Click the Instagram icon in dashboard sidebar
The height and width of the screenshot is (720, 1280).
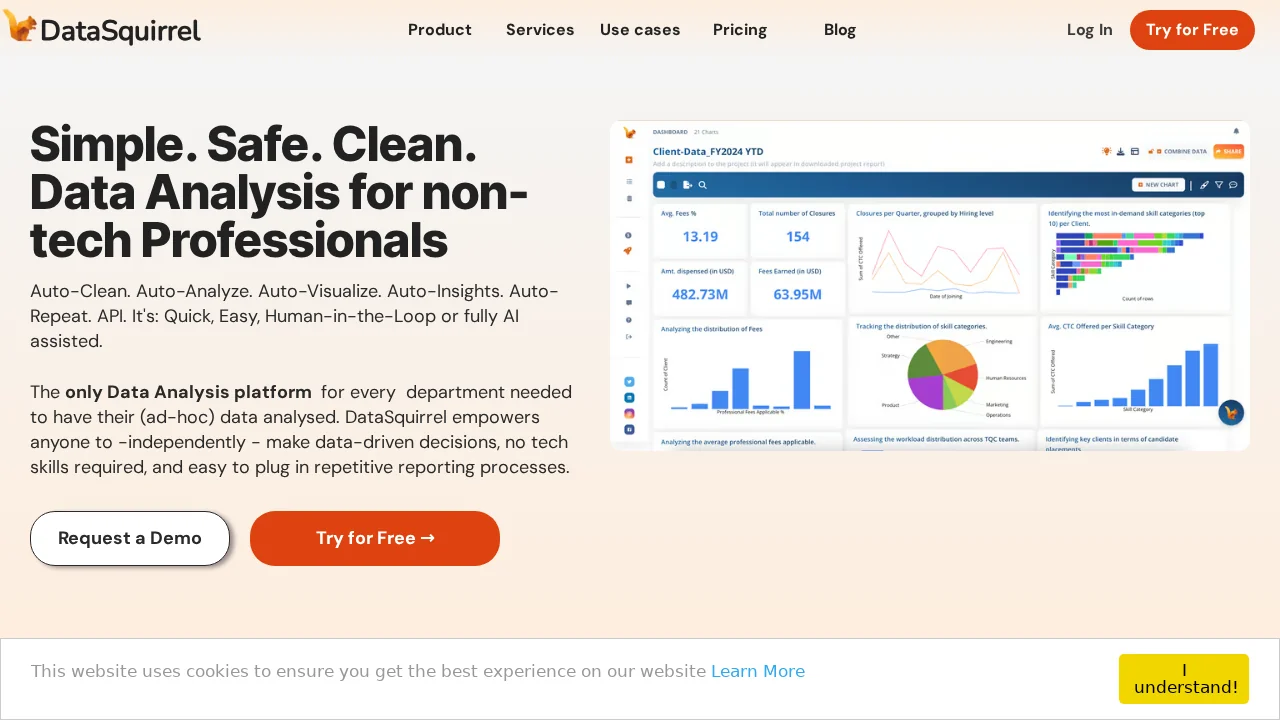click(x=629, y=413)
